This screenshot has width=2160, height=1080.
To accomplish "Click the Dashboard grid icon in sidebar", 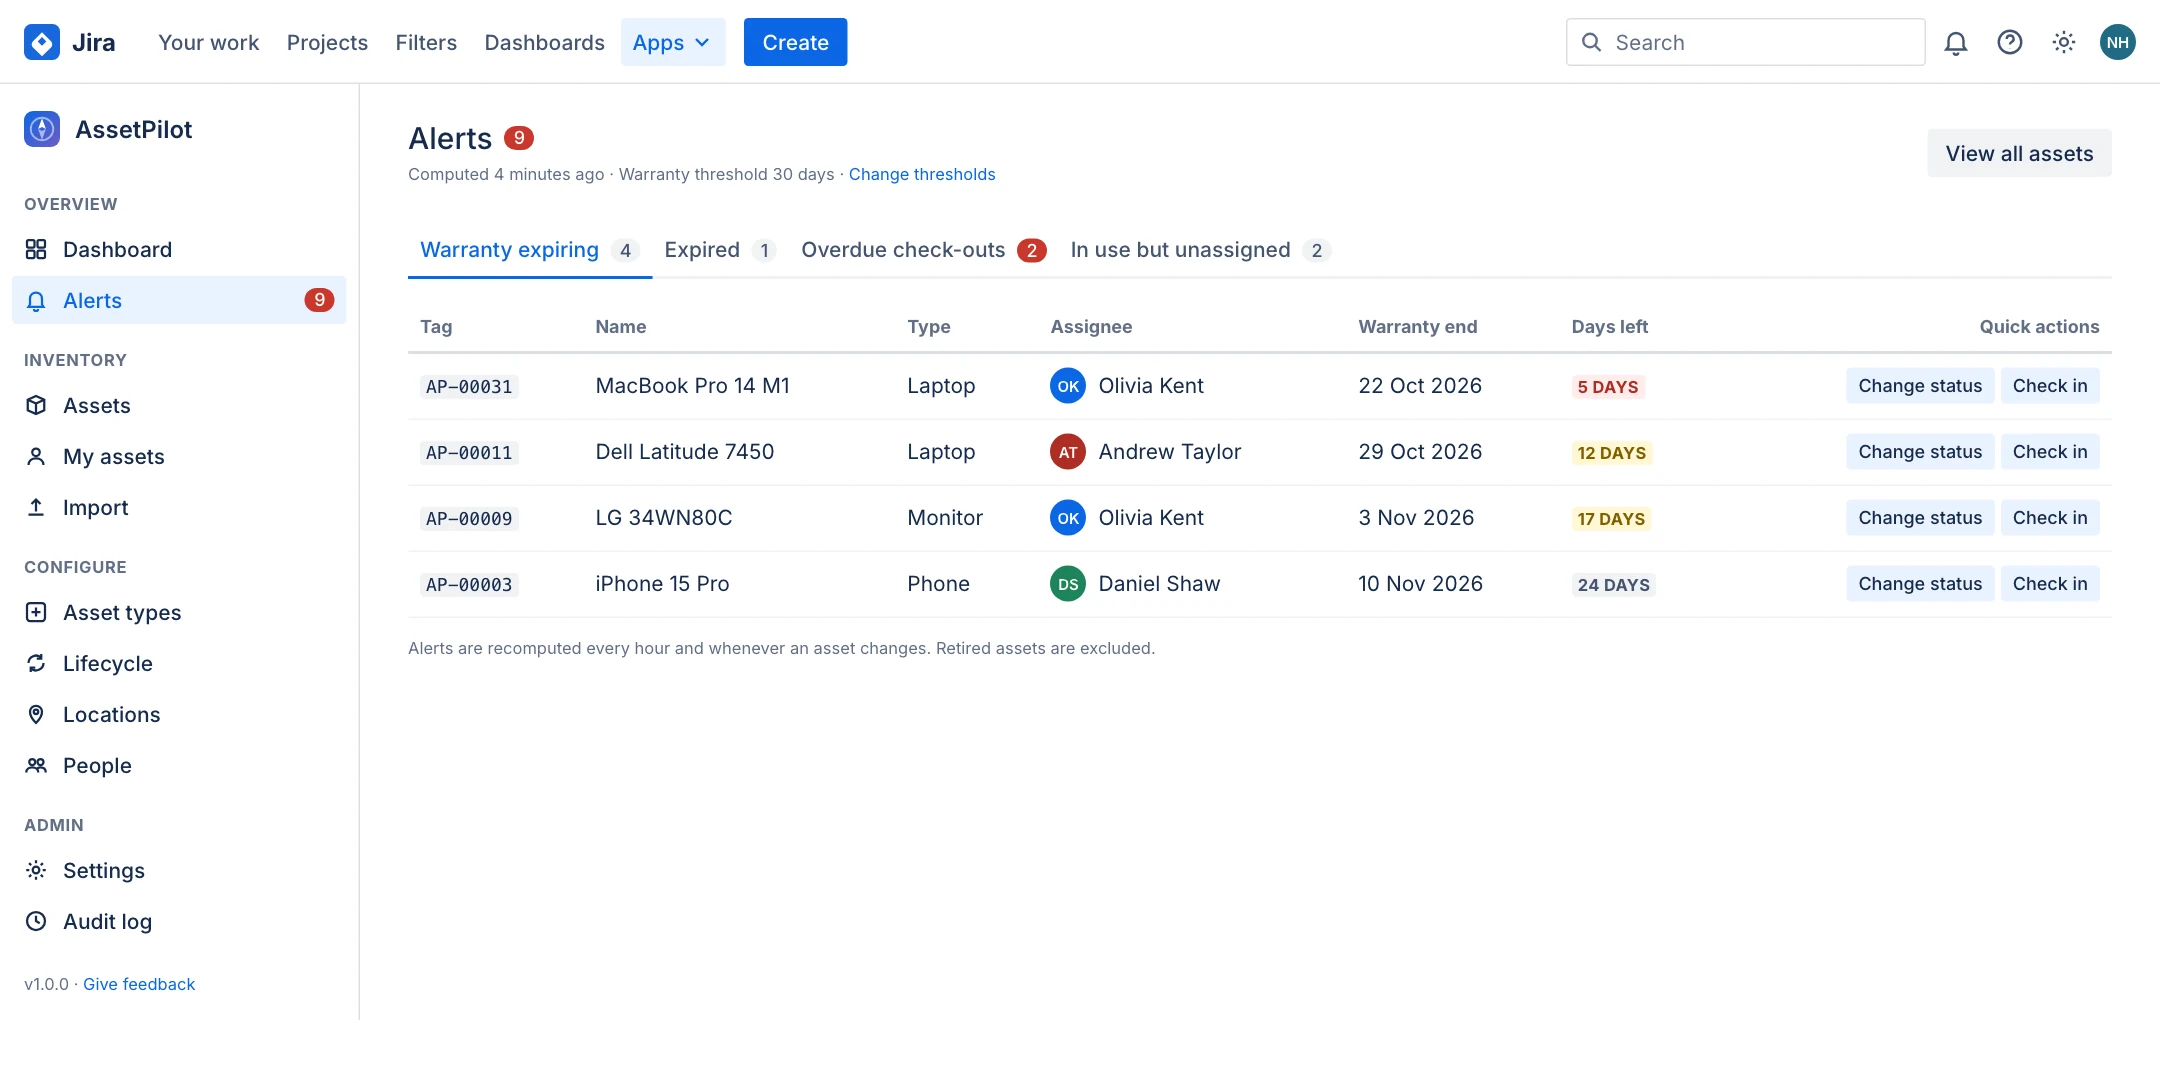I will [36, 249].
